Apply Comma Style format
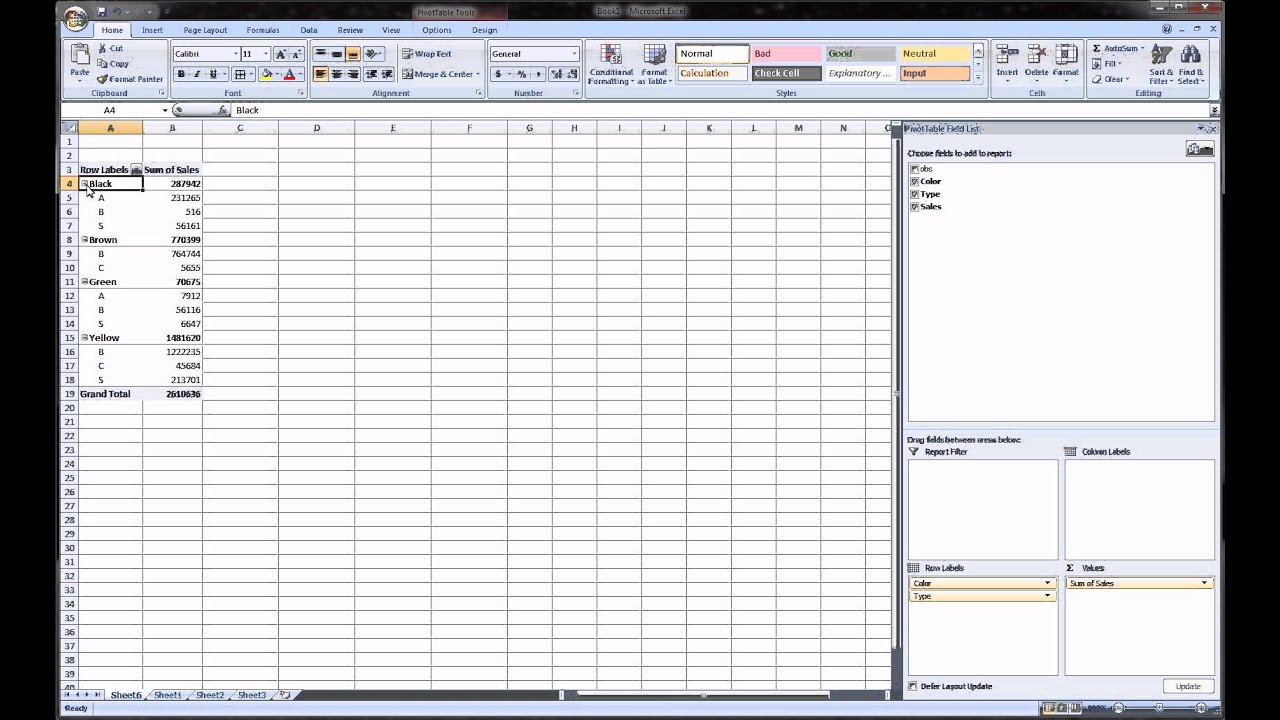This screenshot has width=1280, height=720. [537, 74]
